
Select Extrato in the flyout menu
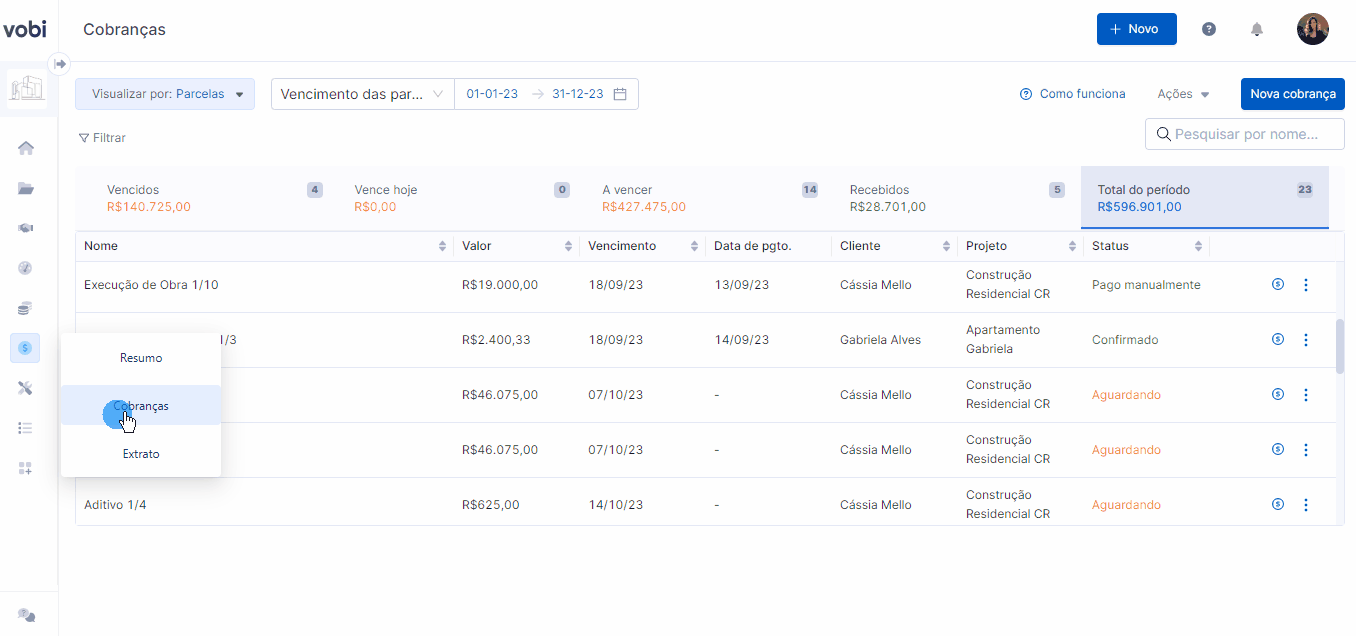pos(141,454)
